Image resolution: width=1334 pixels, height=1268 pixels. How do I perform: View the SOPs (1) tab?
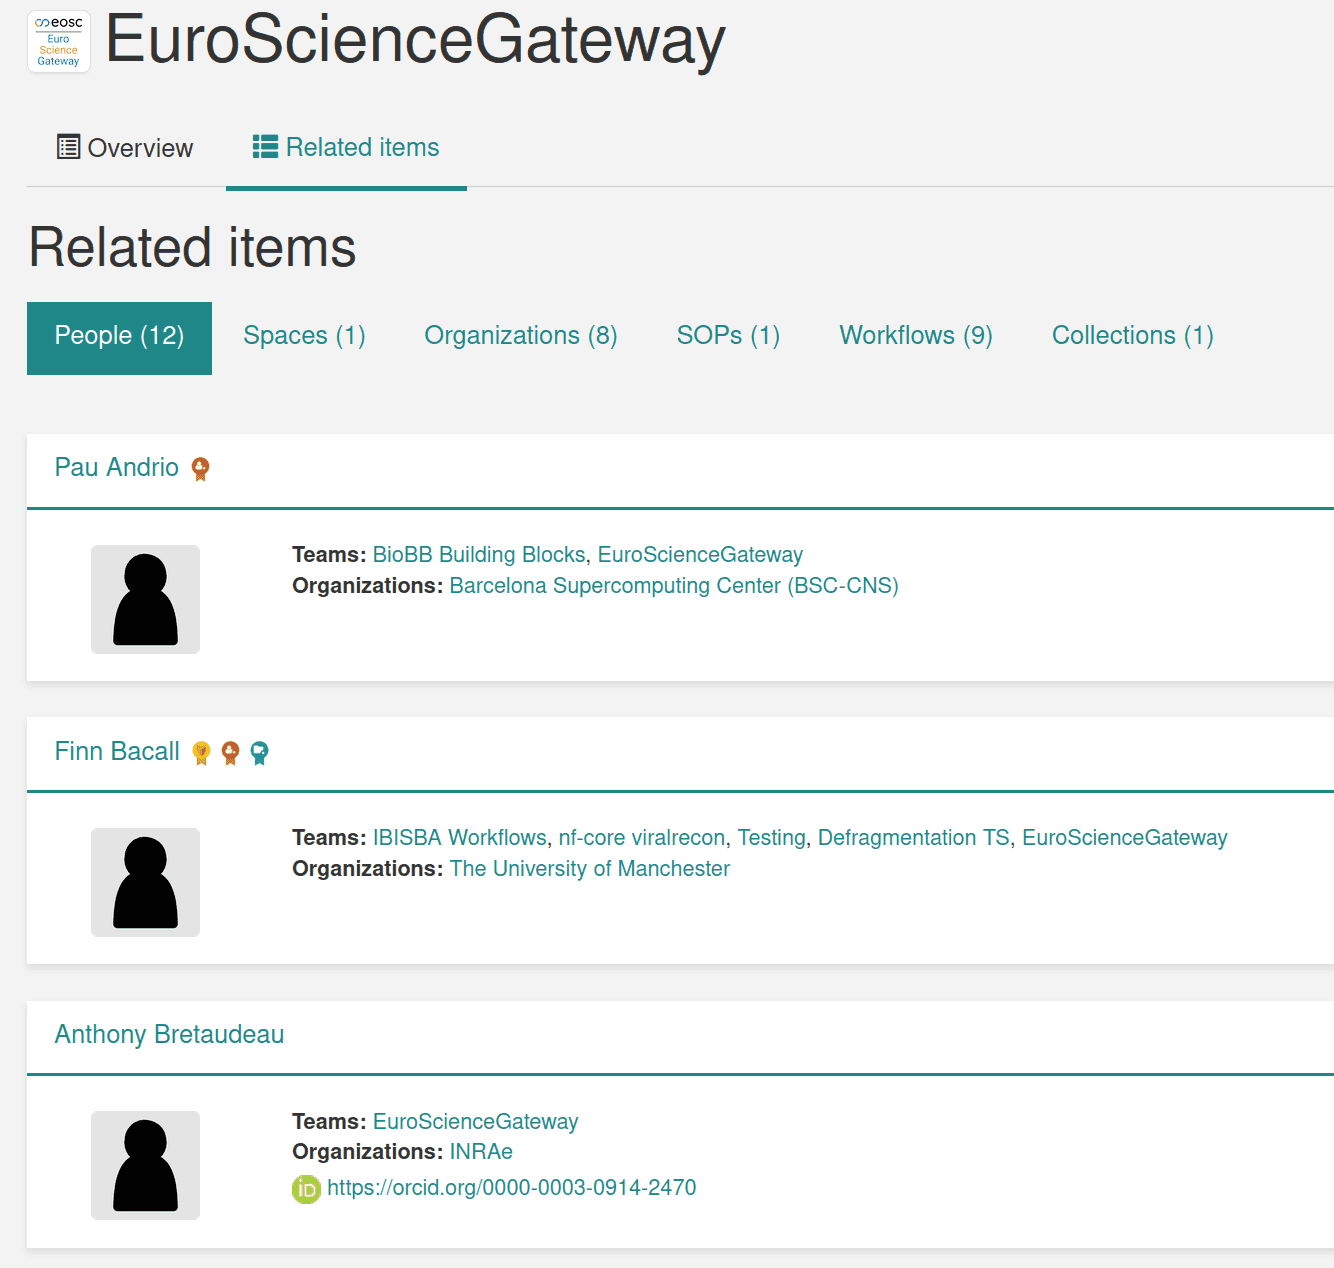click(x=727, y=336)
